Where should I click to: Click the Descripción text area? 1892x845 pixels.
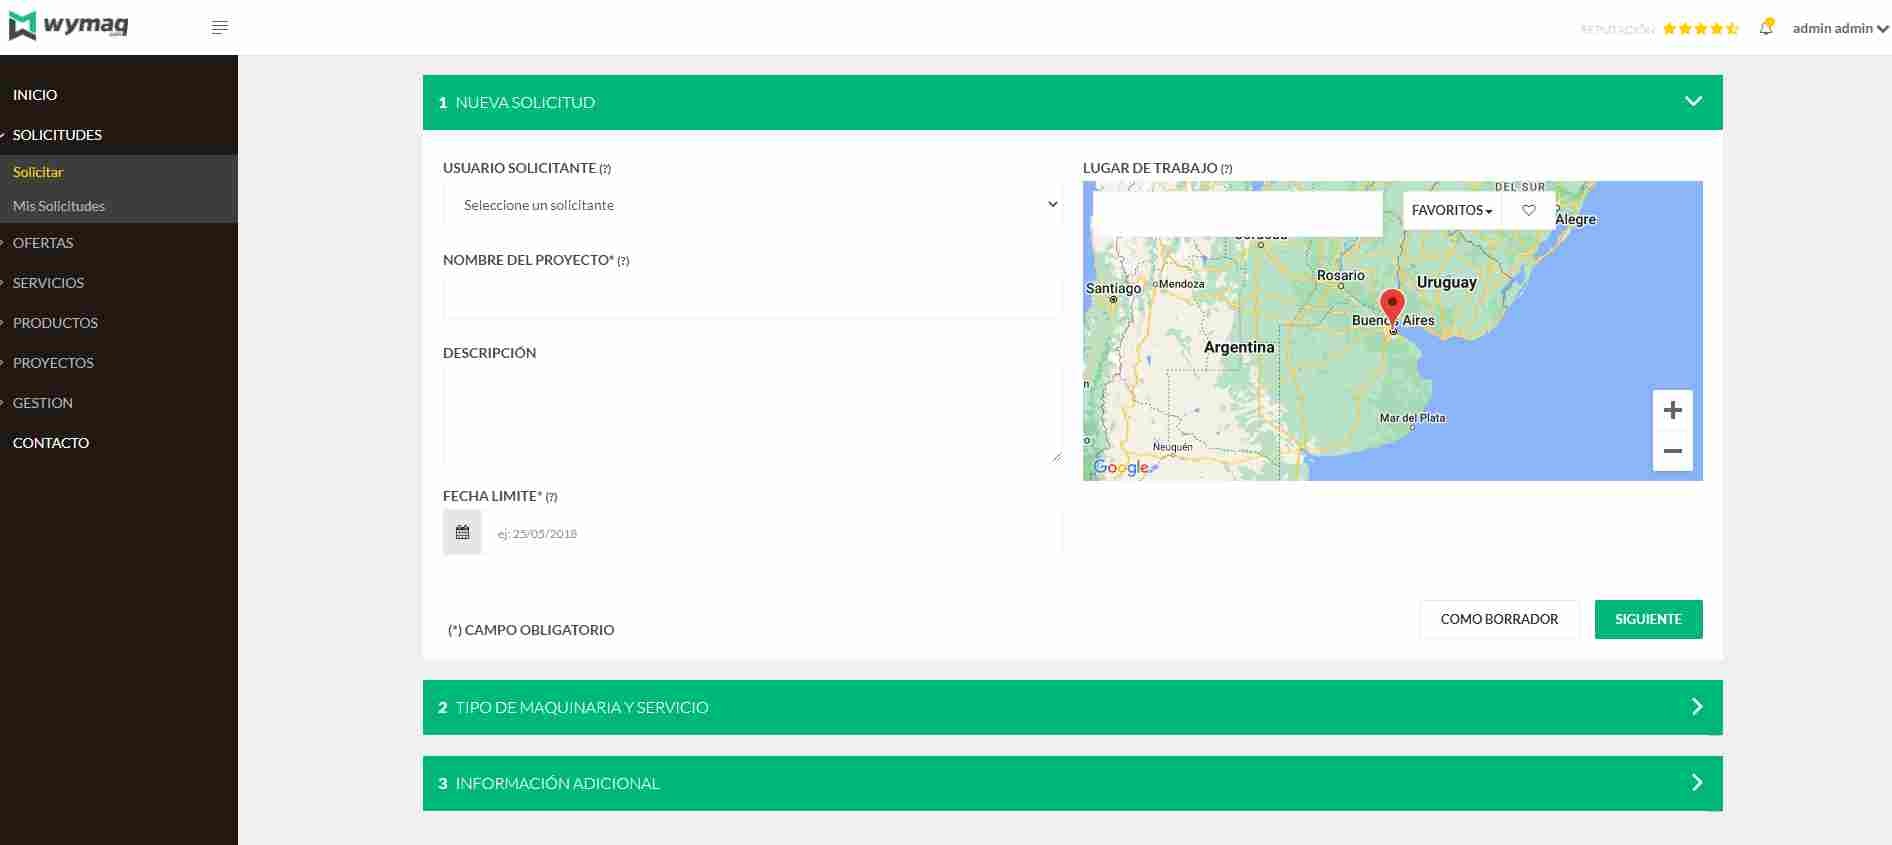click(752, 415)
